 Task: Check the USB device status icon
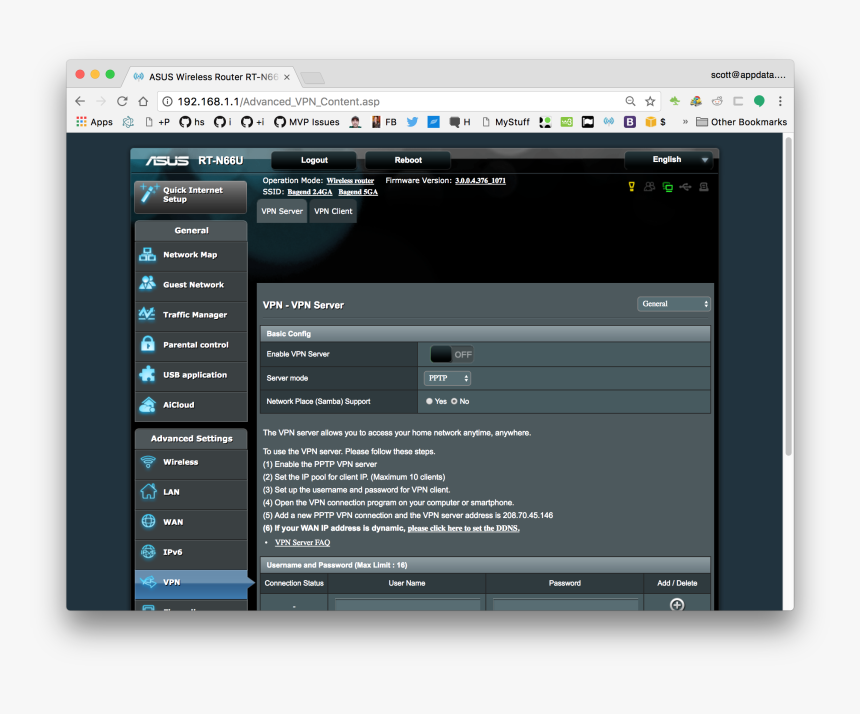coord(684,187)
